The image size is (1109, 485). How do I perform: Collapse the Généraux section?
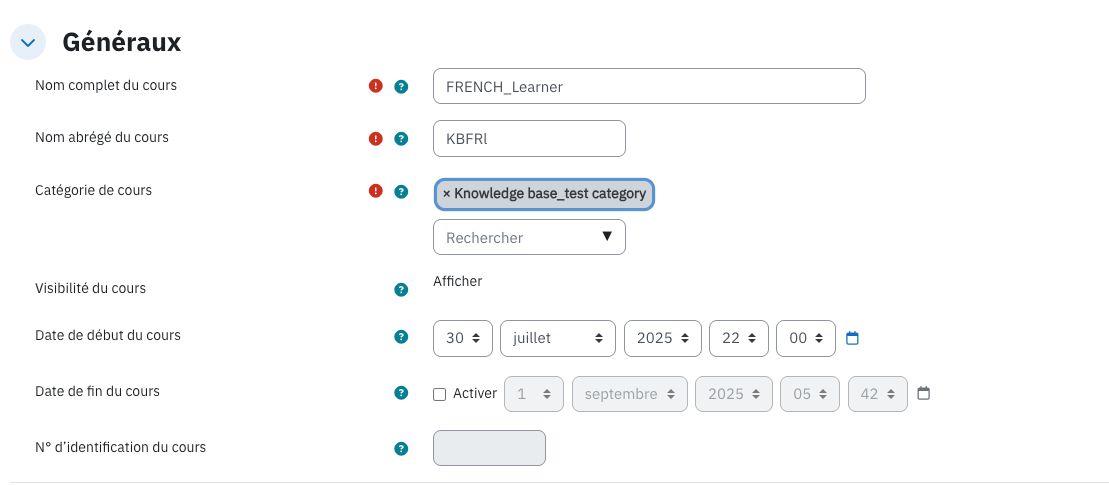point(28,42)
